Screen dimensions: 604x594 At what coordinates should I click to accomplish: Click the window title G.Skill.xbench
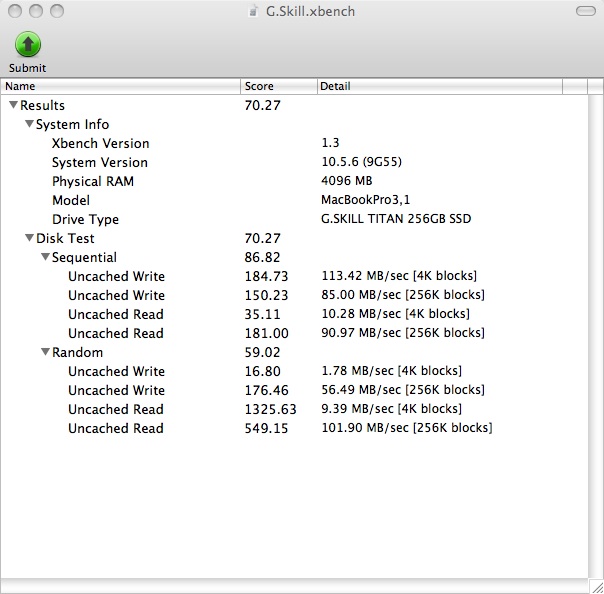click(310, 12)
